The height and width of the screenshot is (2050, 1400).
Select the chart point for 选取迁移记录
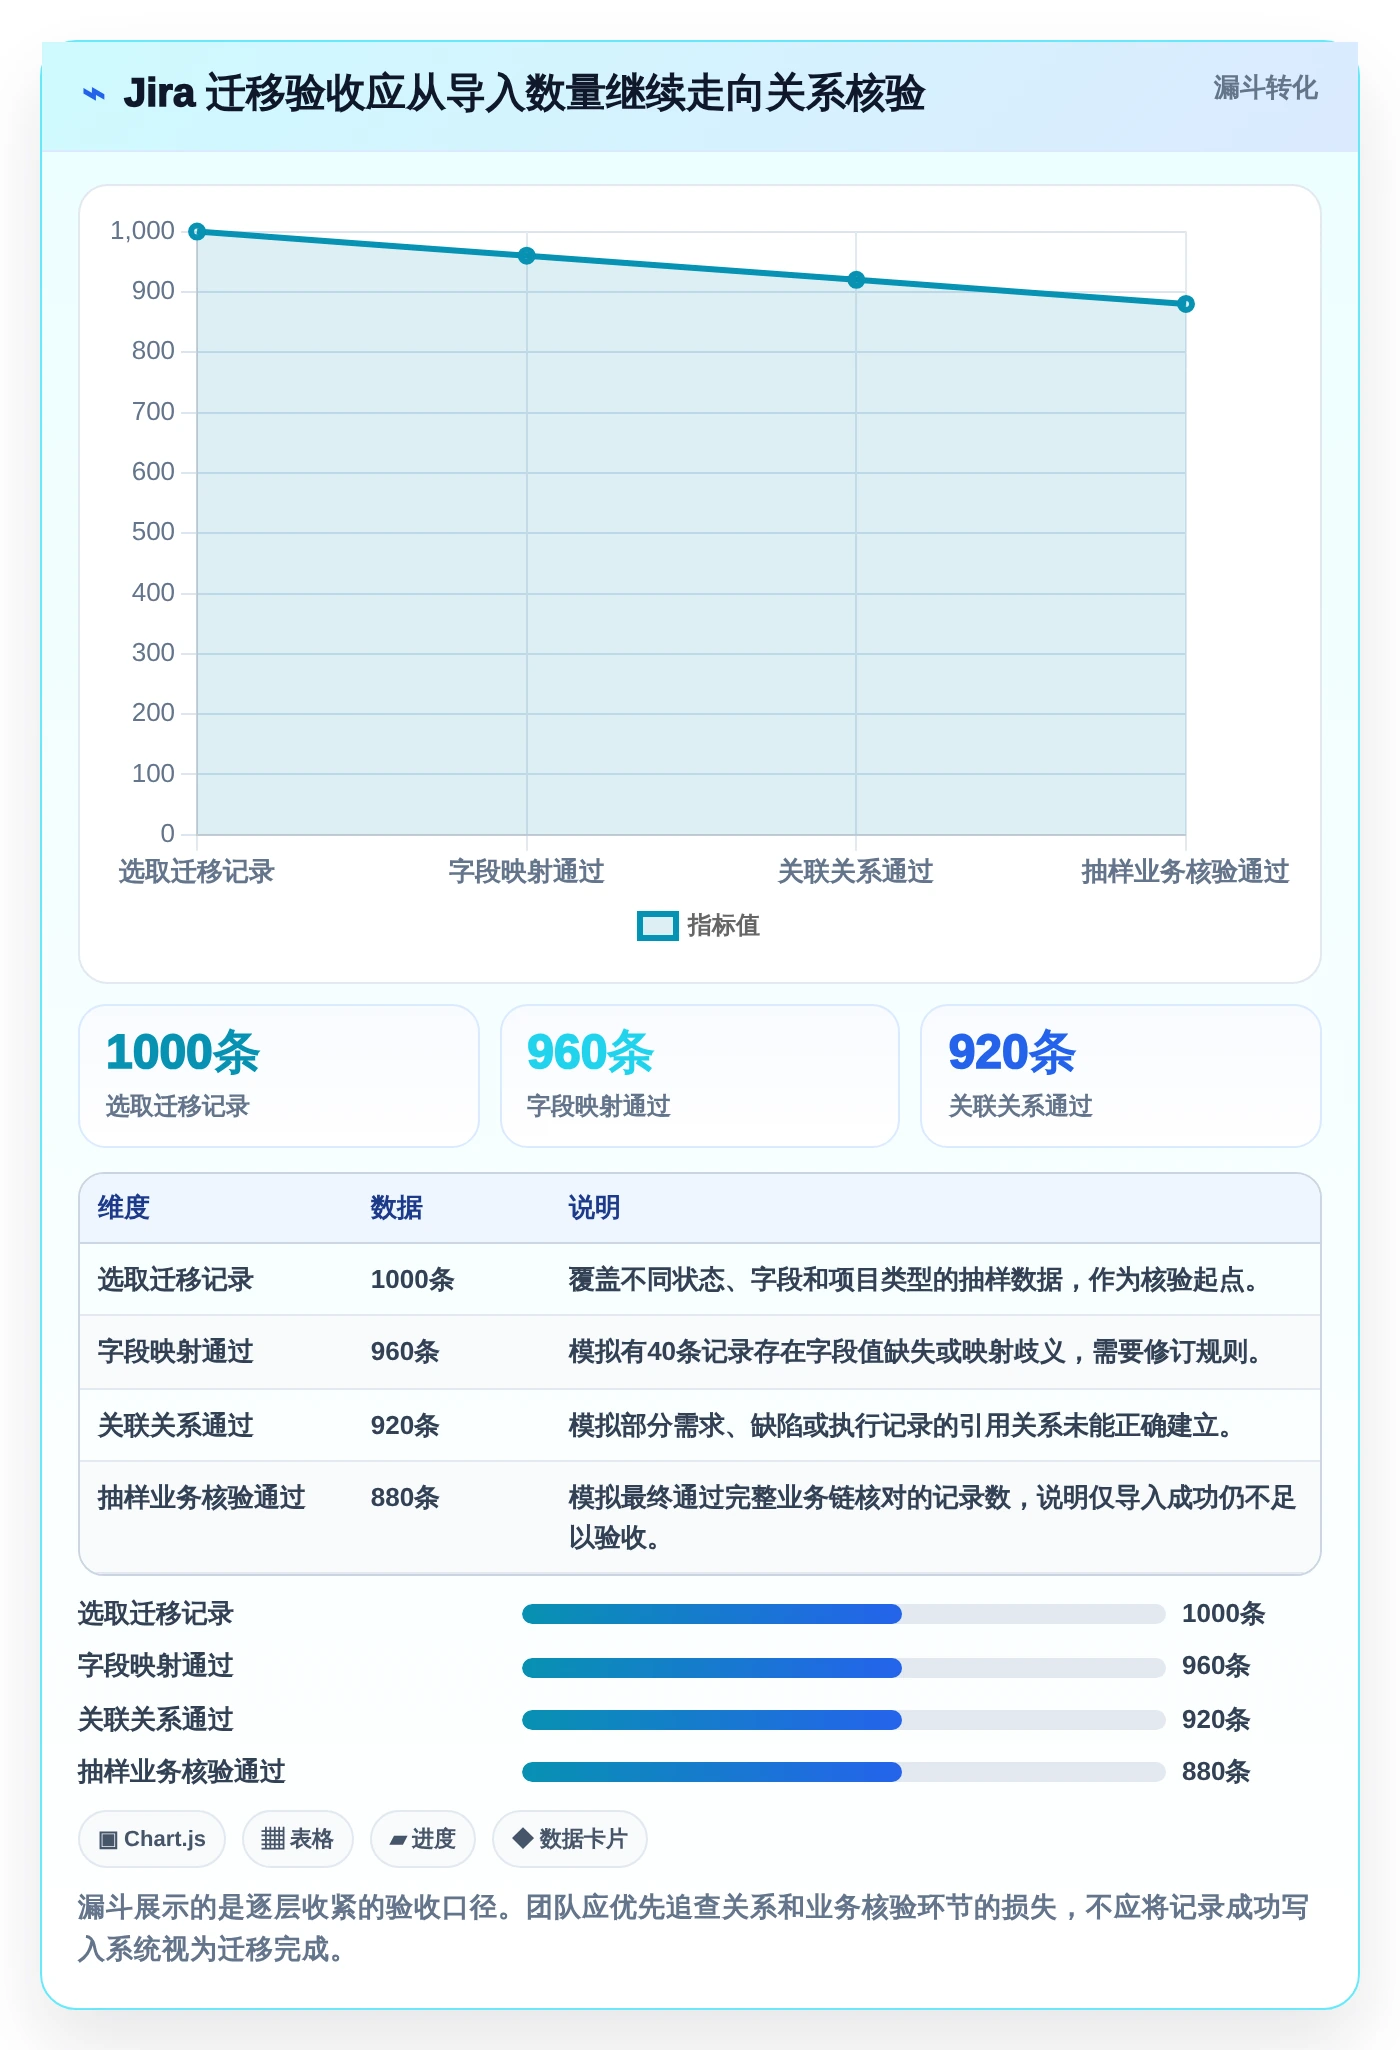(x=197, y=232)
